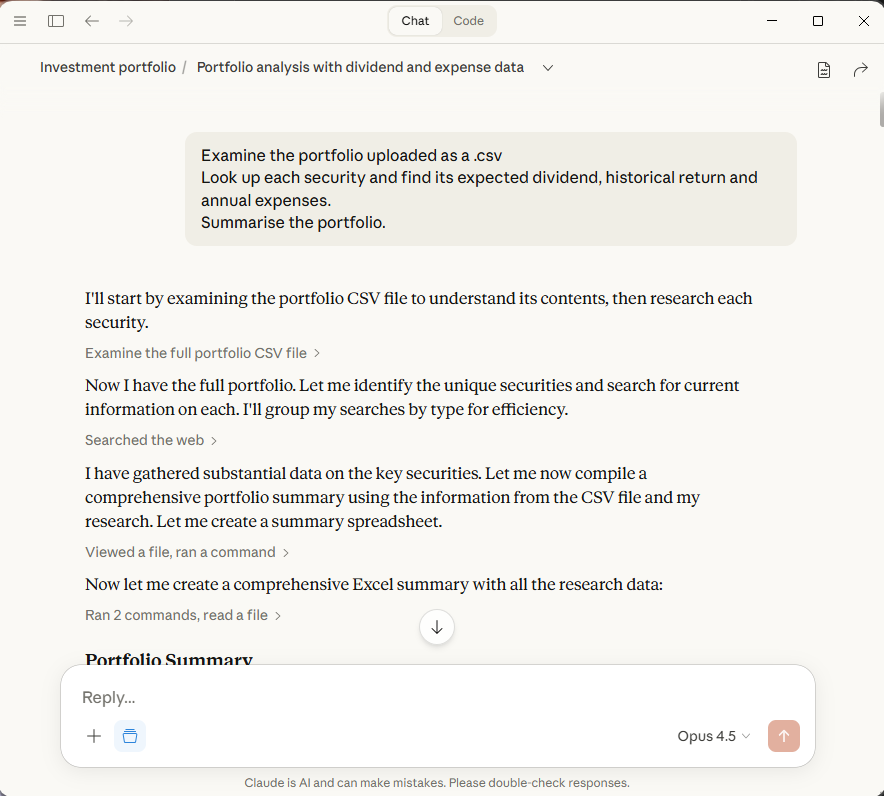Click the share arrow icon
This screenshot has height=796, width=884.
[x=860, y=69]
